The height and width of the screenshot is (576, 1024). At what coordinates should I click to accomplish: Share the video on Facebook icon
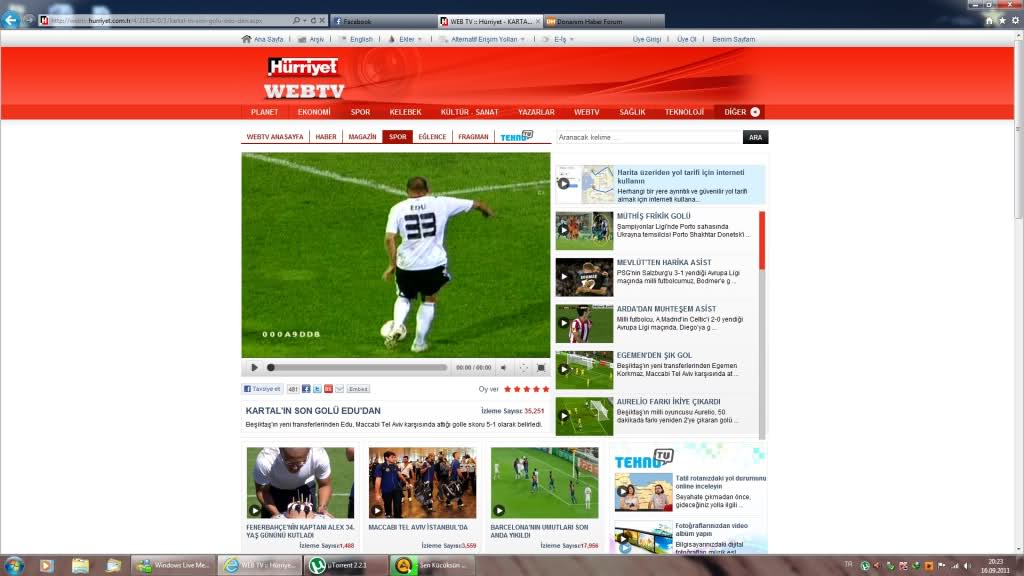(x=306, y=389)
